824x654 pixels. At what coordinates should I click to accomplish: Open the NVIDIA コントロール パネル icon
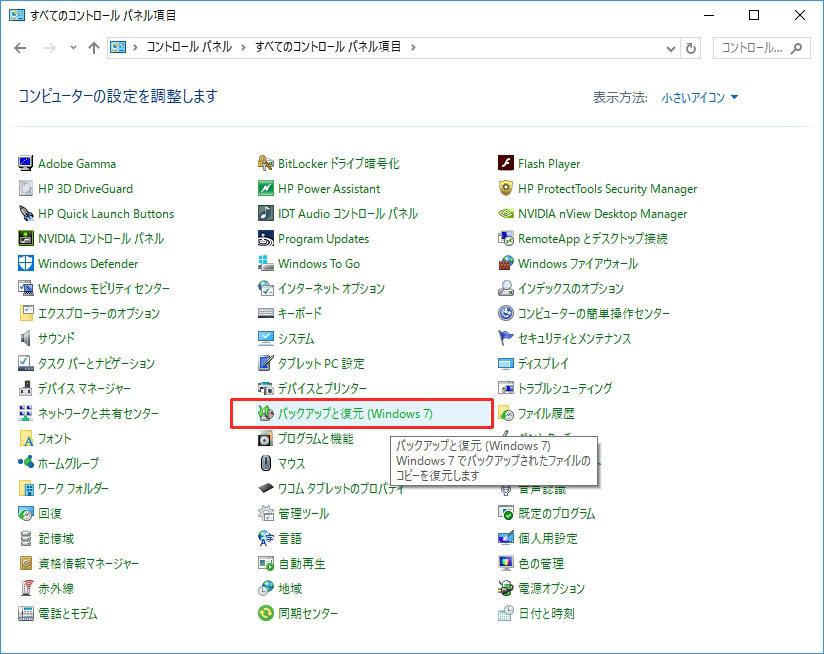(27, 239)
